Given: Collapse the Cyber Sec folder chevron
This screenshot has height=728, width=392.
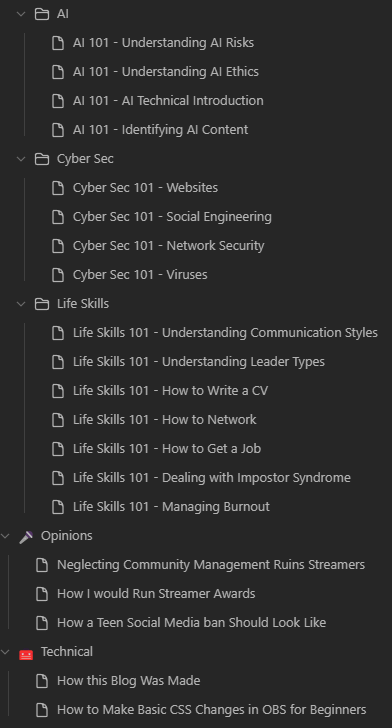Looking at the screenshot, I should [21, 159].
